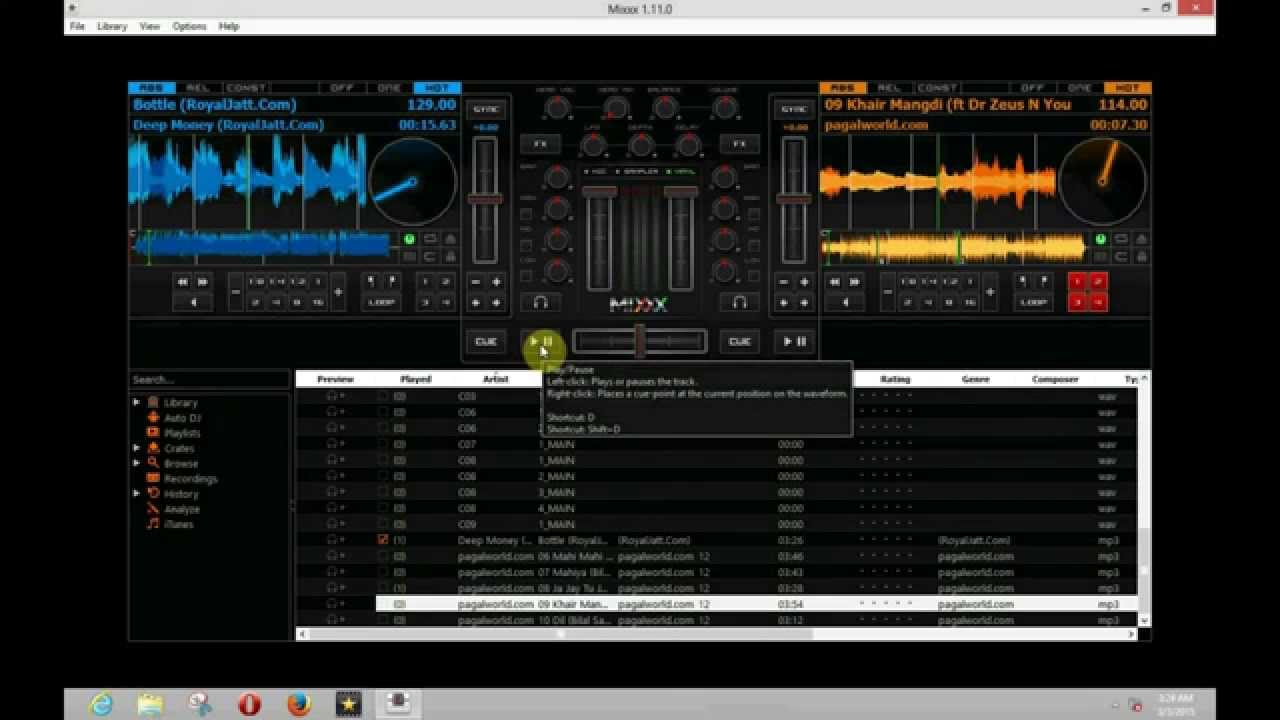The height and width of the screenshot is (720, 1280).
Task: Click left deck fast-forward button
Action: pyautogui.click(x=203, y=282)
